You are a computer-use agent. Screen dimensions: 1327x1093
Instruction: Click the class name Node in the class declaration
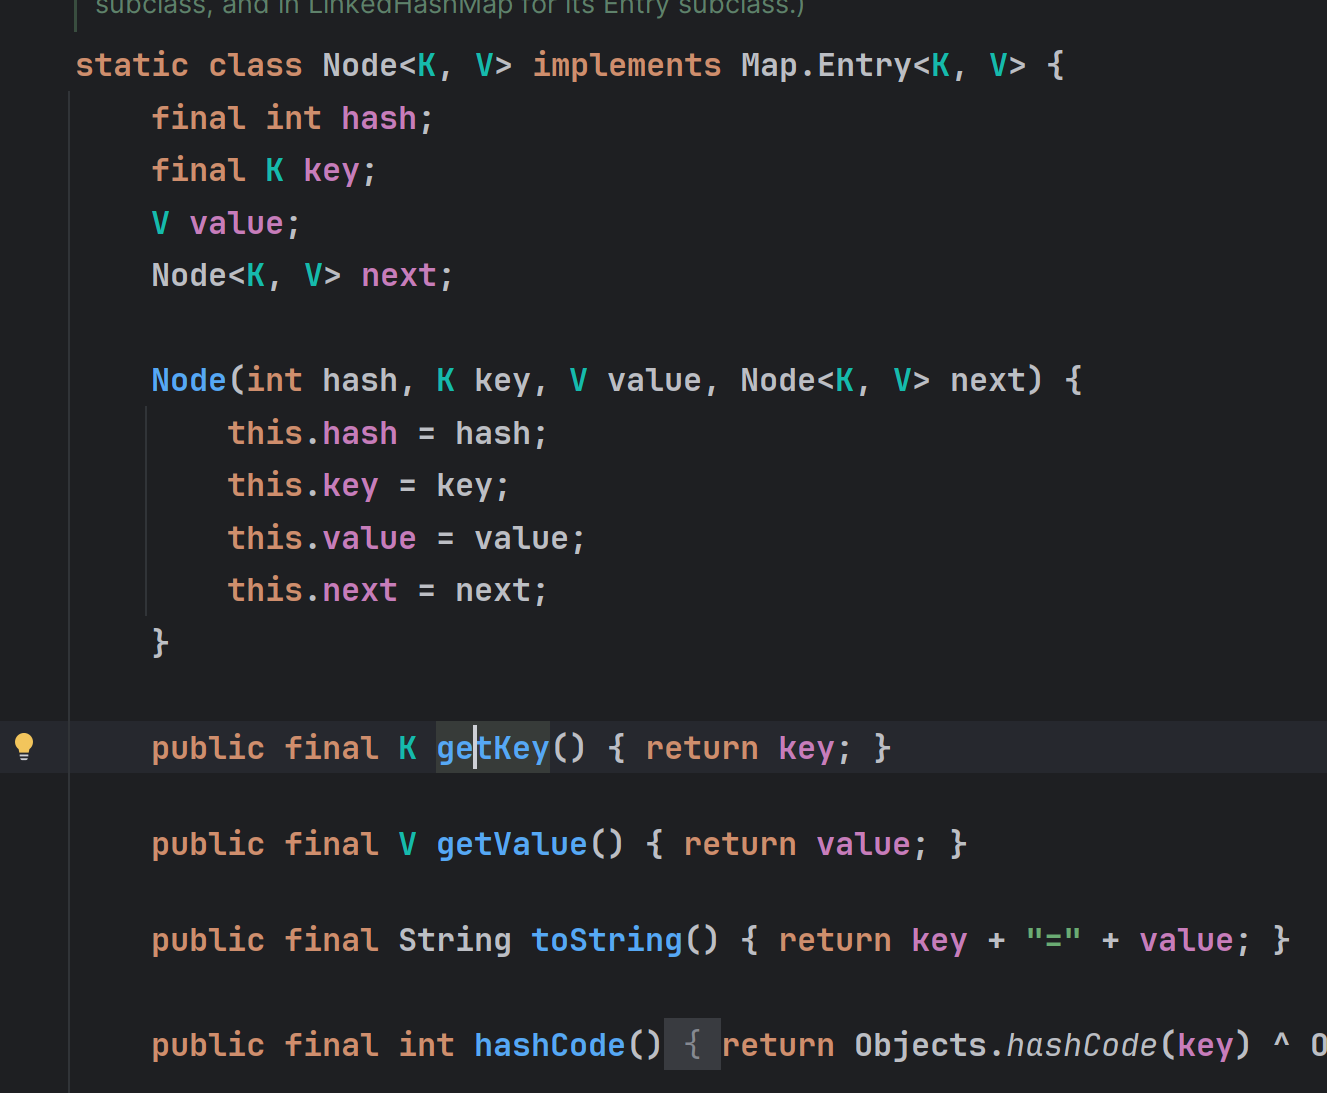pyautogui.click(x=360, y=65)
